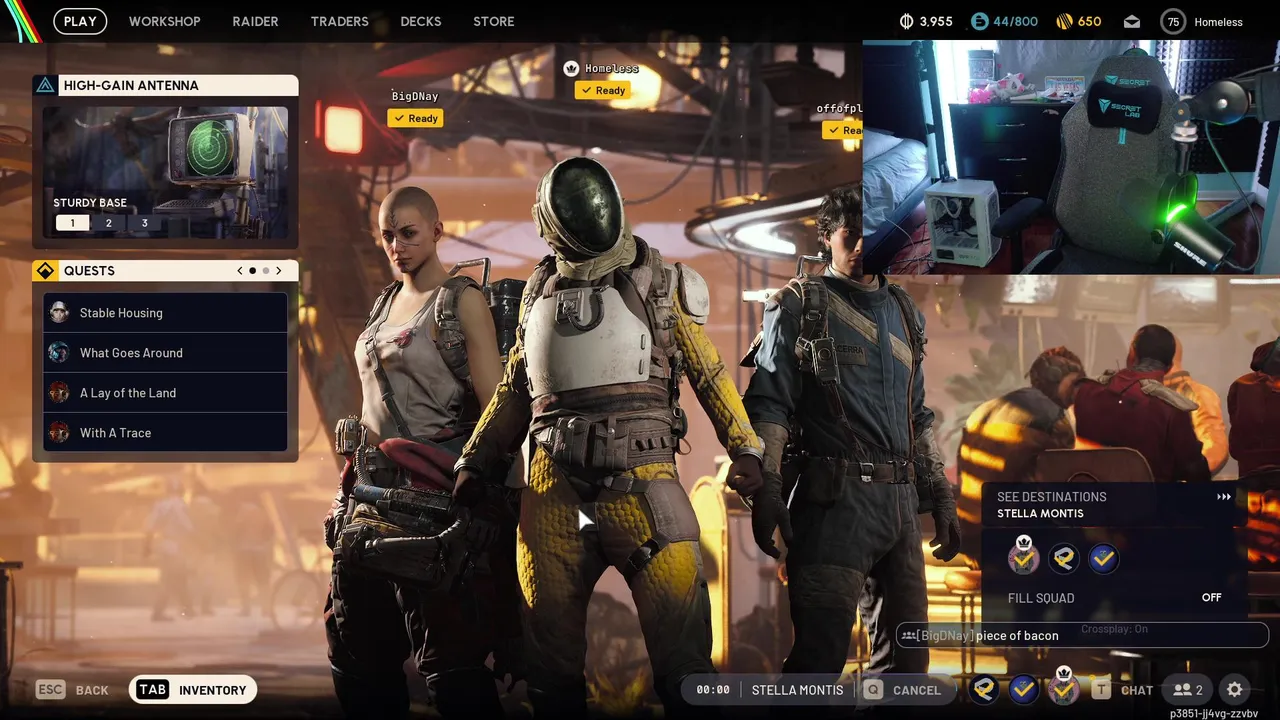Switch to the DECKS tab
Viewport: 1280px width, 720px height.
[x=421, y=21]
